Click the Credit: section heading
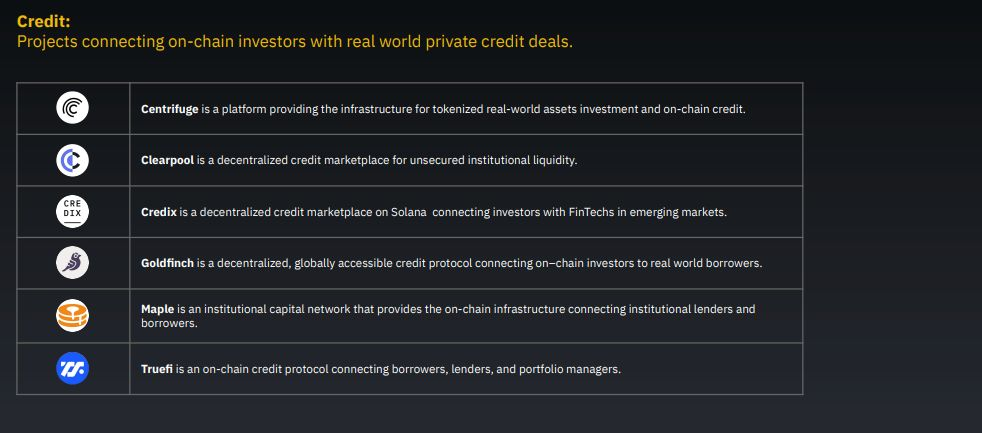This screenshot has height=433, width=982. click(44, 21)
